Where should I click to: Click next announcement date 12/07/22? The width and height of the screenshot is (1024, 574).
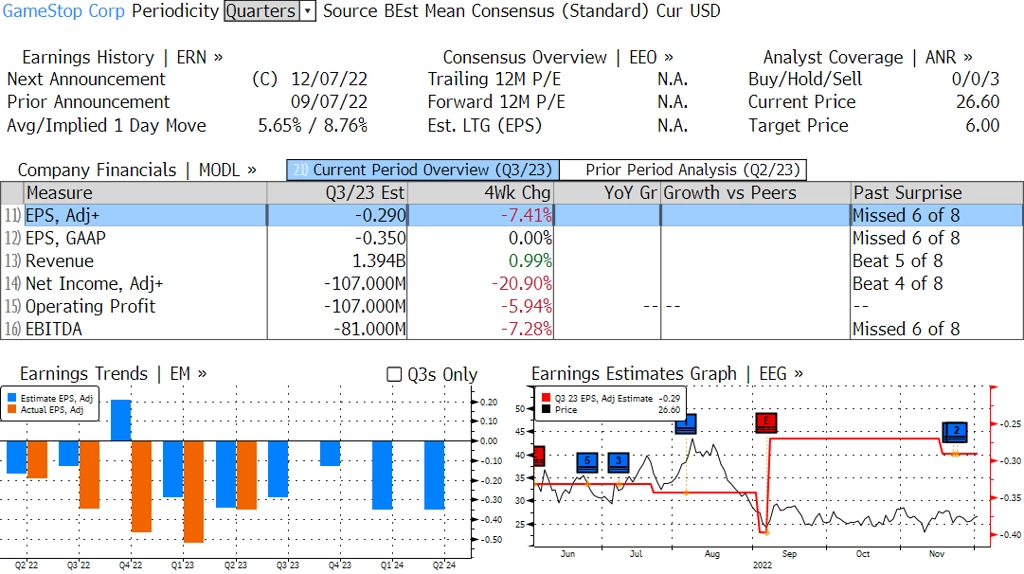(x=329, y=79)
